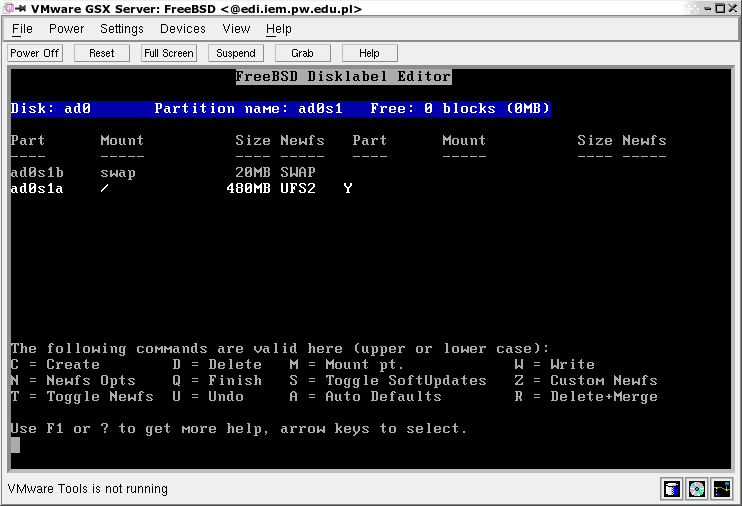This screenshot has width=742, height=506.
Task: Click the 'Use F1 or ?' help line
Action: pos(239,429)
